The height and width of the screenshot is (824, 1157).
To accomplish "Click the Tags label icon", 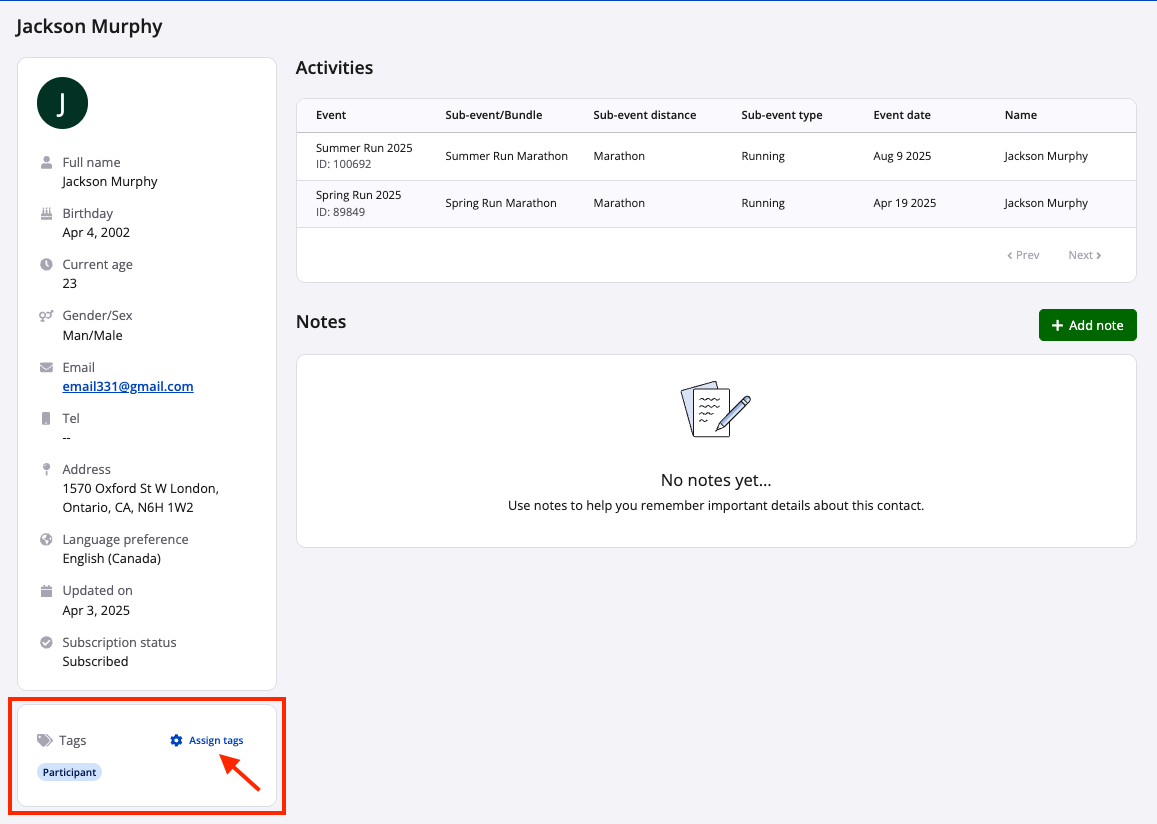I will [x=45, y=741].
